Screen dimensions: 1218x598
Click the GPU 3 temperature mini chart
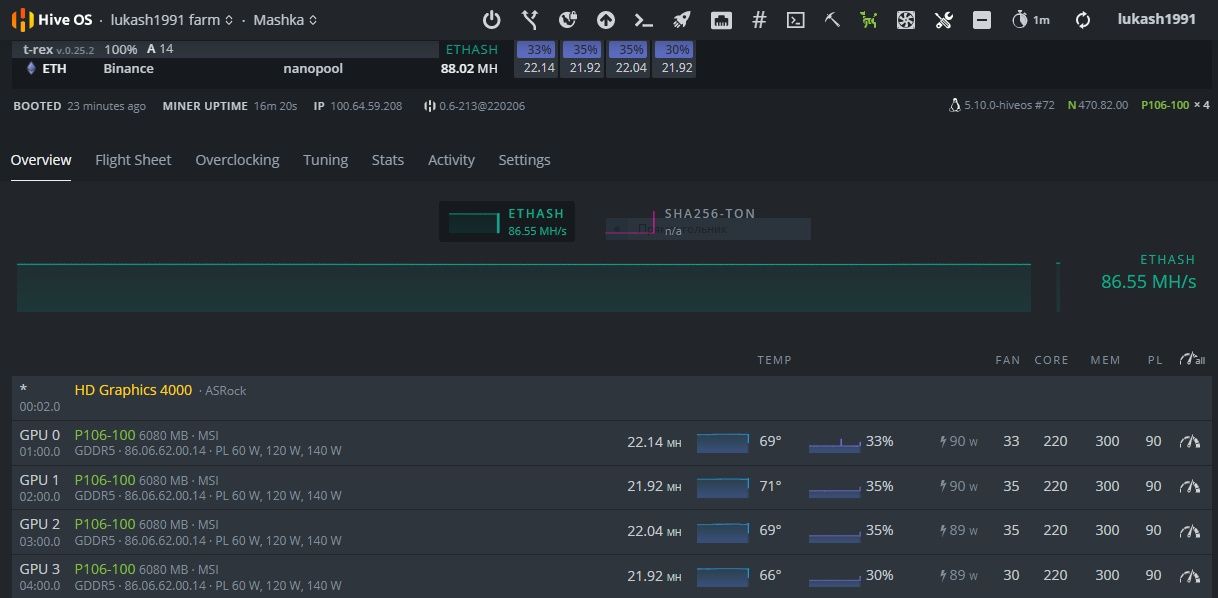[x=723, y=576]
